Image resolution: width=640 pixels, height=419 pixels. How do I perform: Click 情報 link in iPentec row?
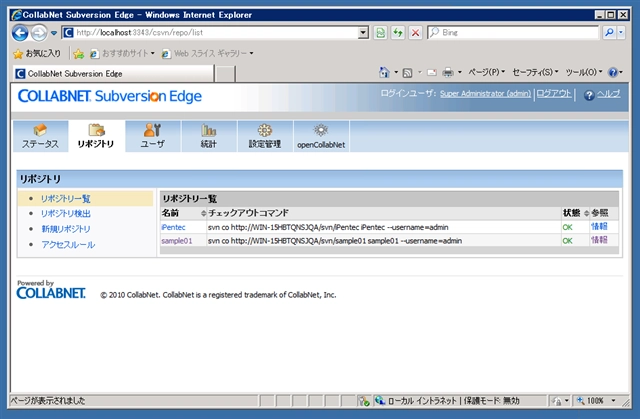[x=599, y=227]
